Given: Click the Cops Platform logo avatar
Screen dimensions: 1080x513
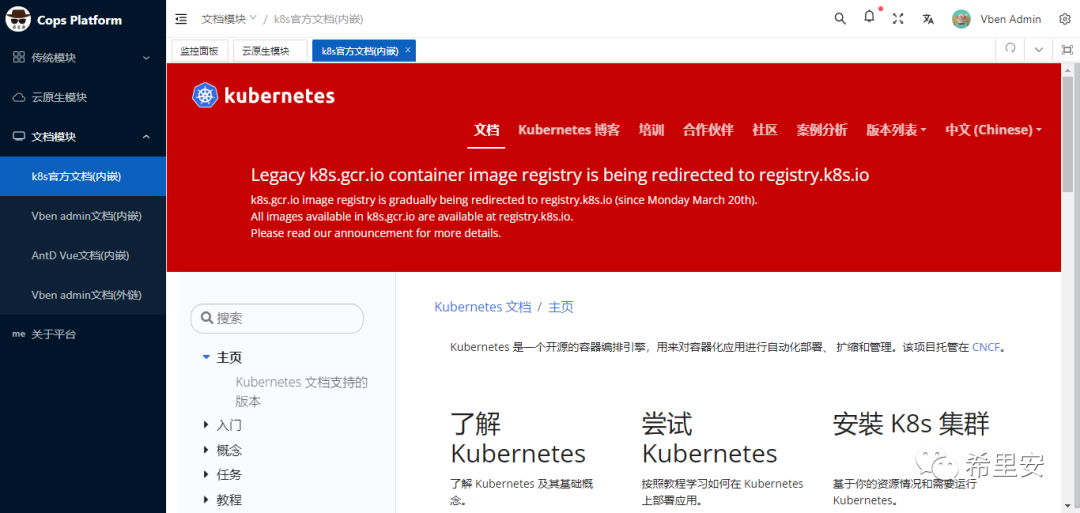Looking at the screenshot, I should coord(16,20).
